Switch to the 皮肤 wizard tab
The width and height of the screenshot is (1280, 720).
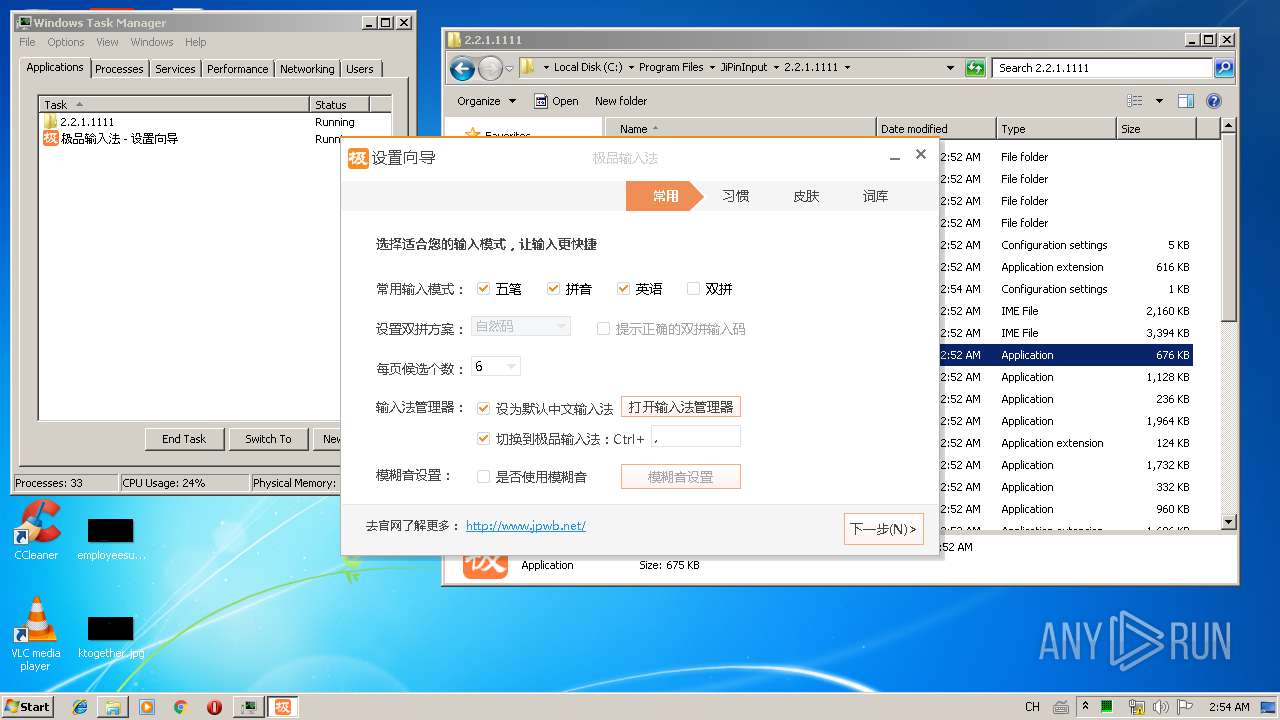pyautogui.click(x=806, y=197)
